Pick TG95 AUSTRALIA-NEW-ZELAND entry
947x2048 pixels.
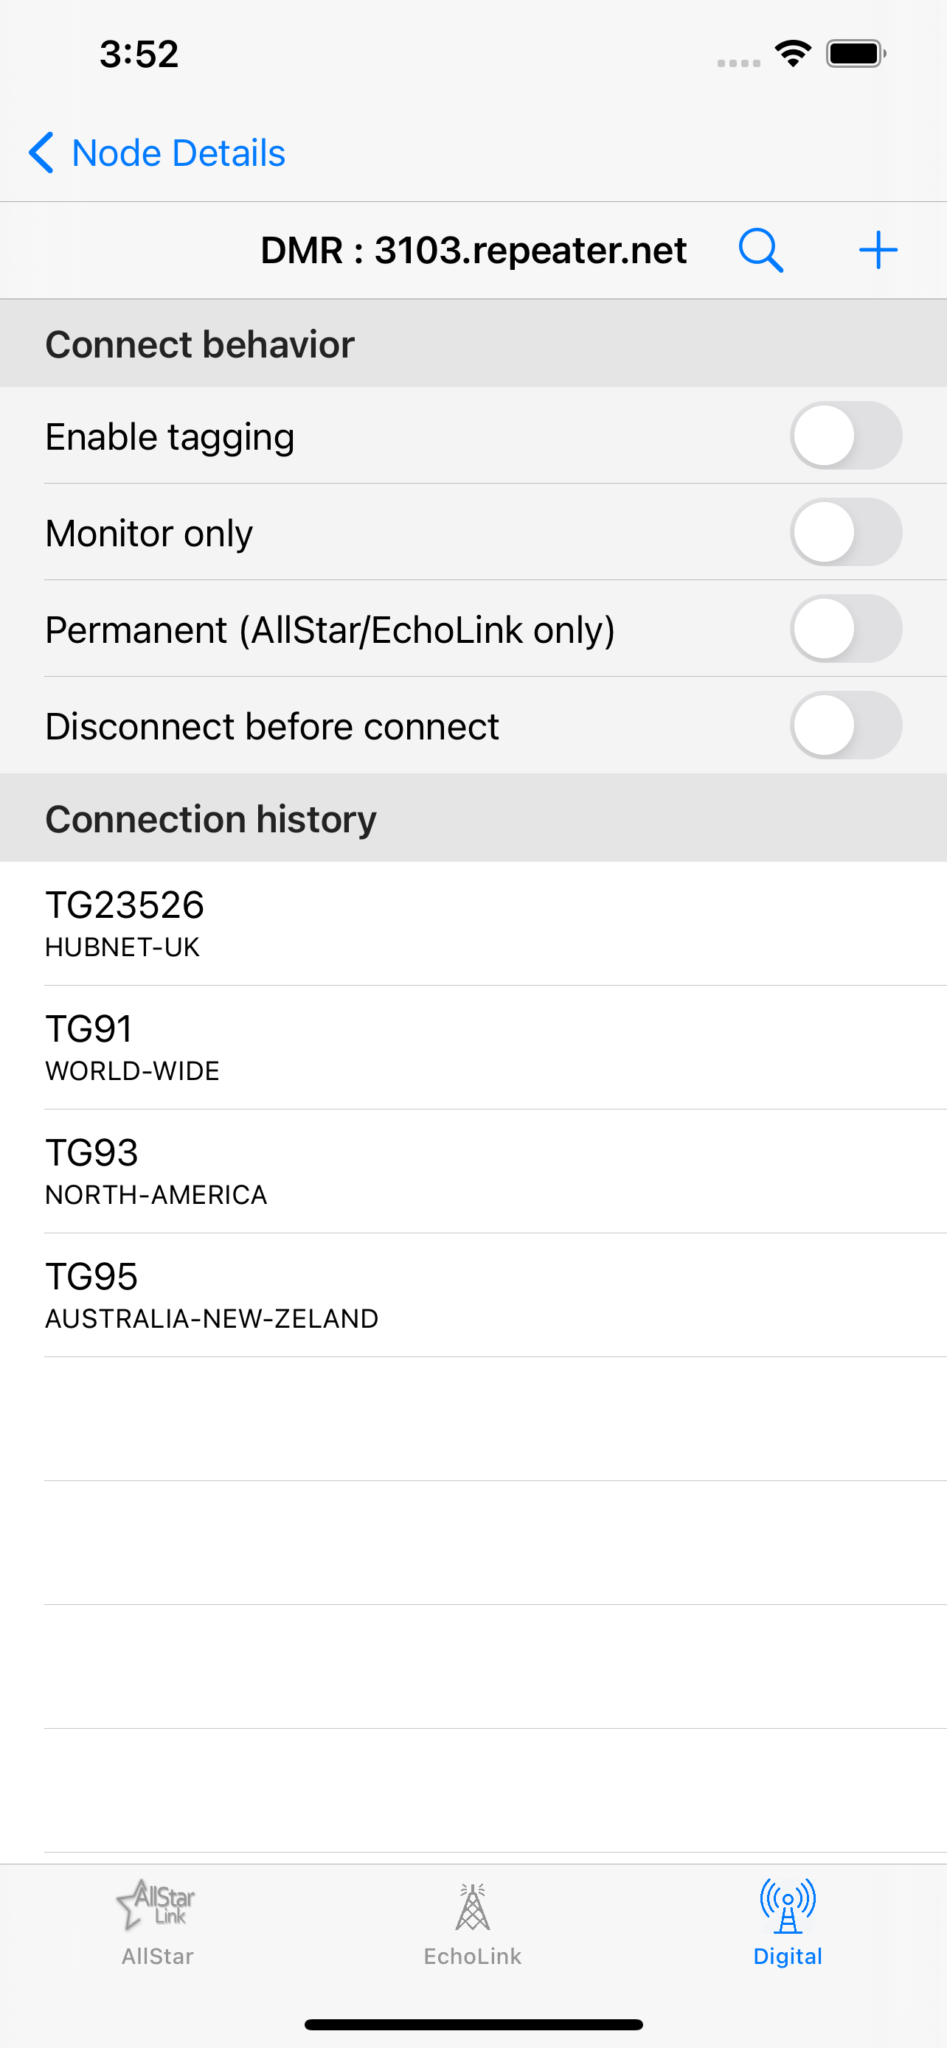(x=473, y=1295)
